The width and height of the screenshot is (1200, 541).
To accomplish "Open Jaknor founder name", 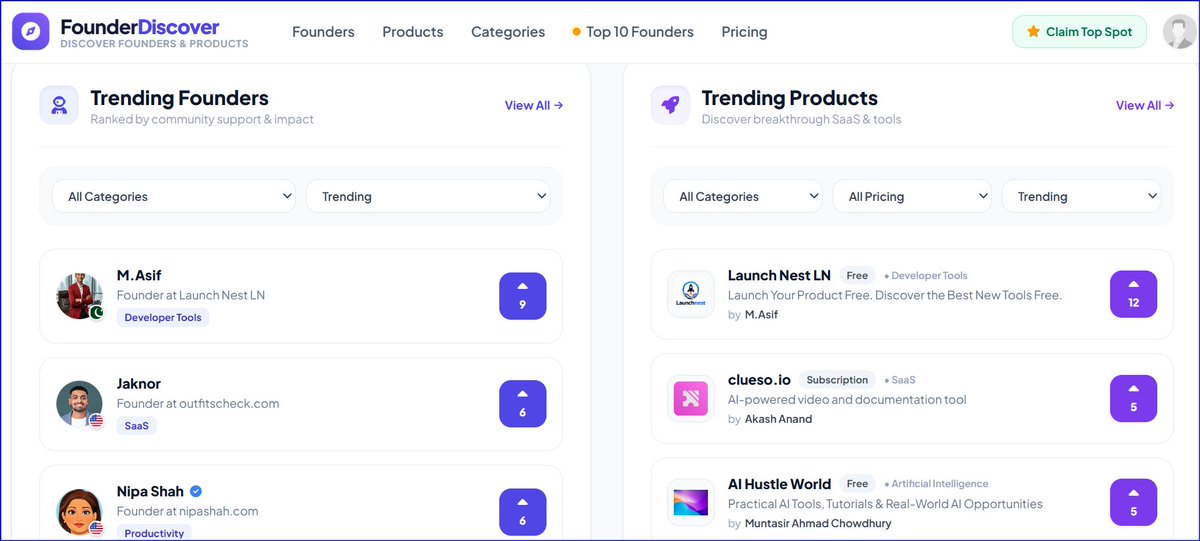I will [139, 383].
